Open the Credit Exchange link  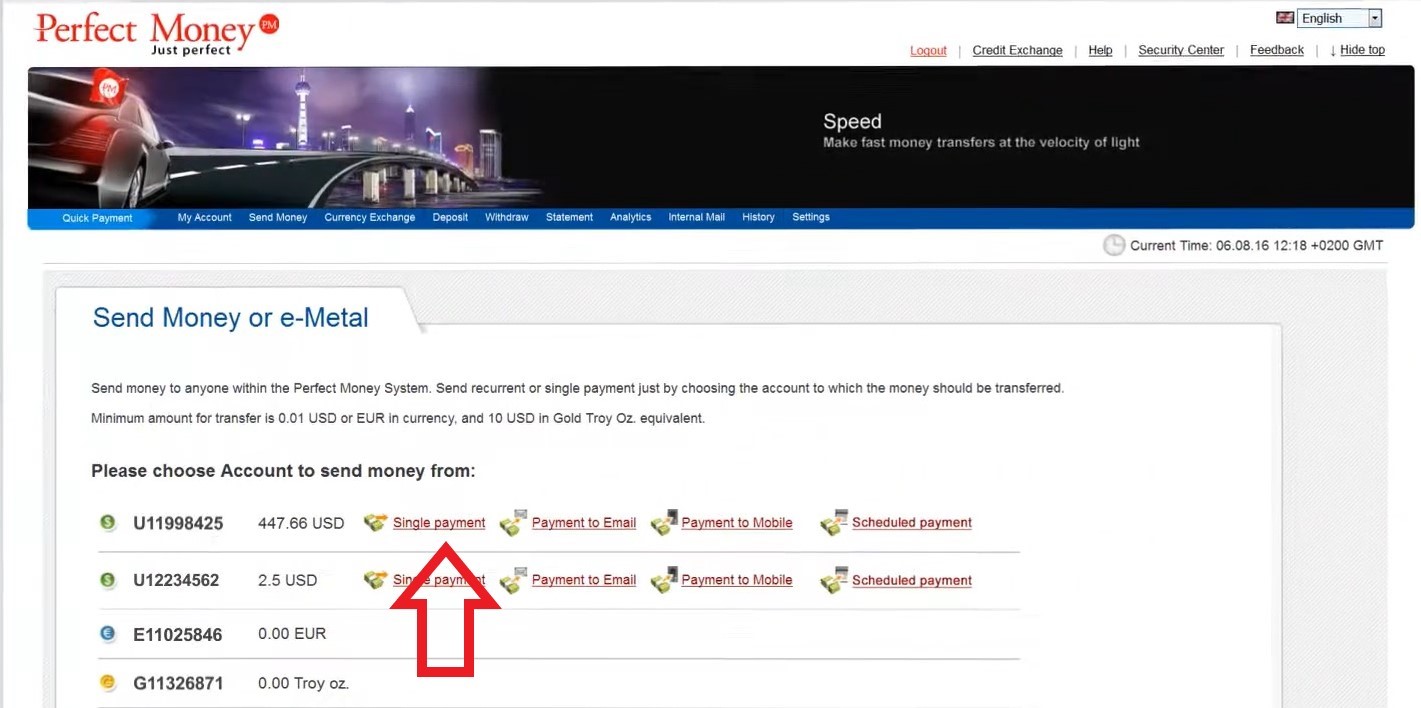coord(1018,50)
